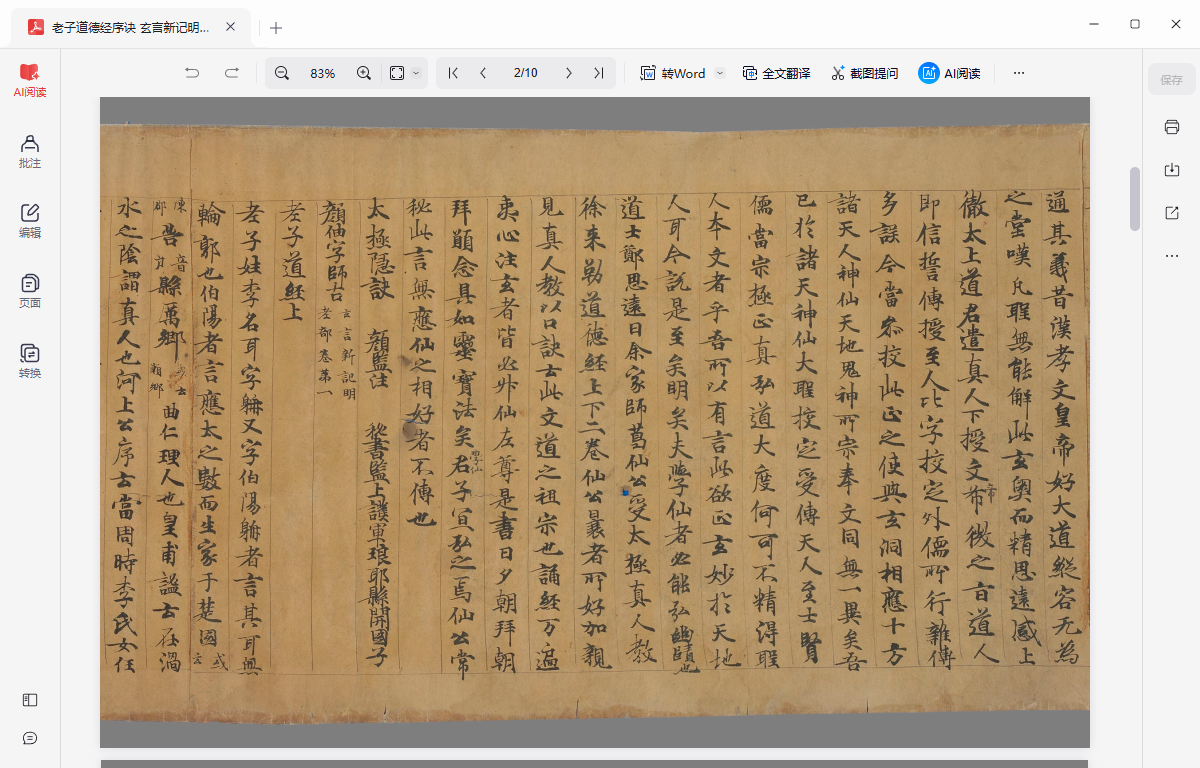Select the 老子道德经序诀 document tab
The height and width of the screenshot is (768, 1200).
click(130, 28)
